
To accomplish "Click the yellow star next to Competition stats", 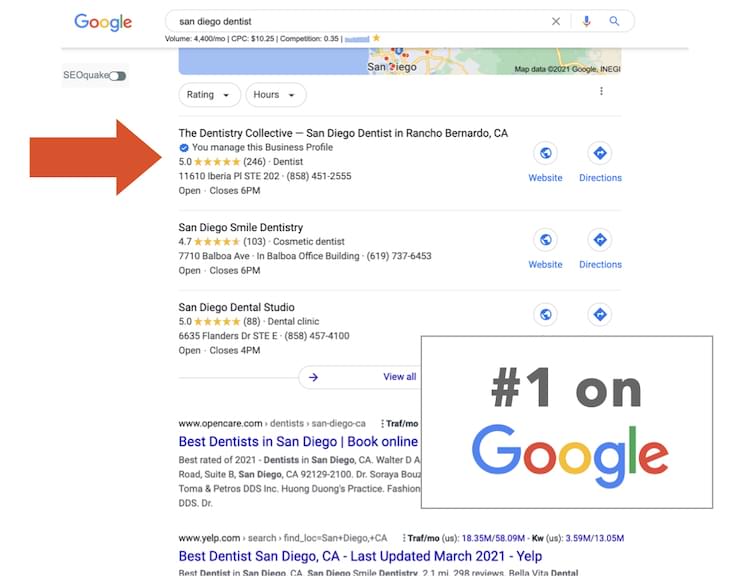I will pos(376,38).
